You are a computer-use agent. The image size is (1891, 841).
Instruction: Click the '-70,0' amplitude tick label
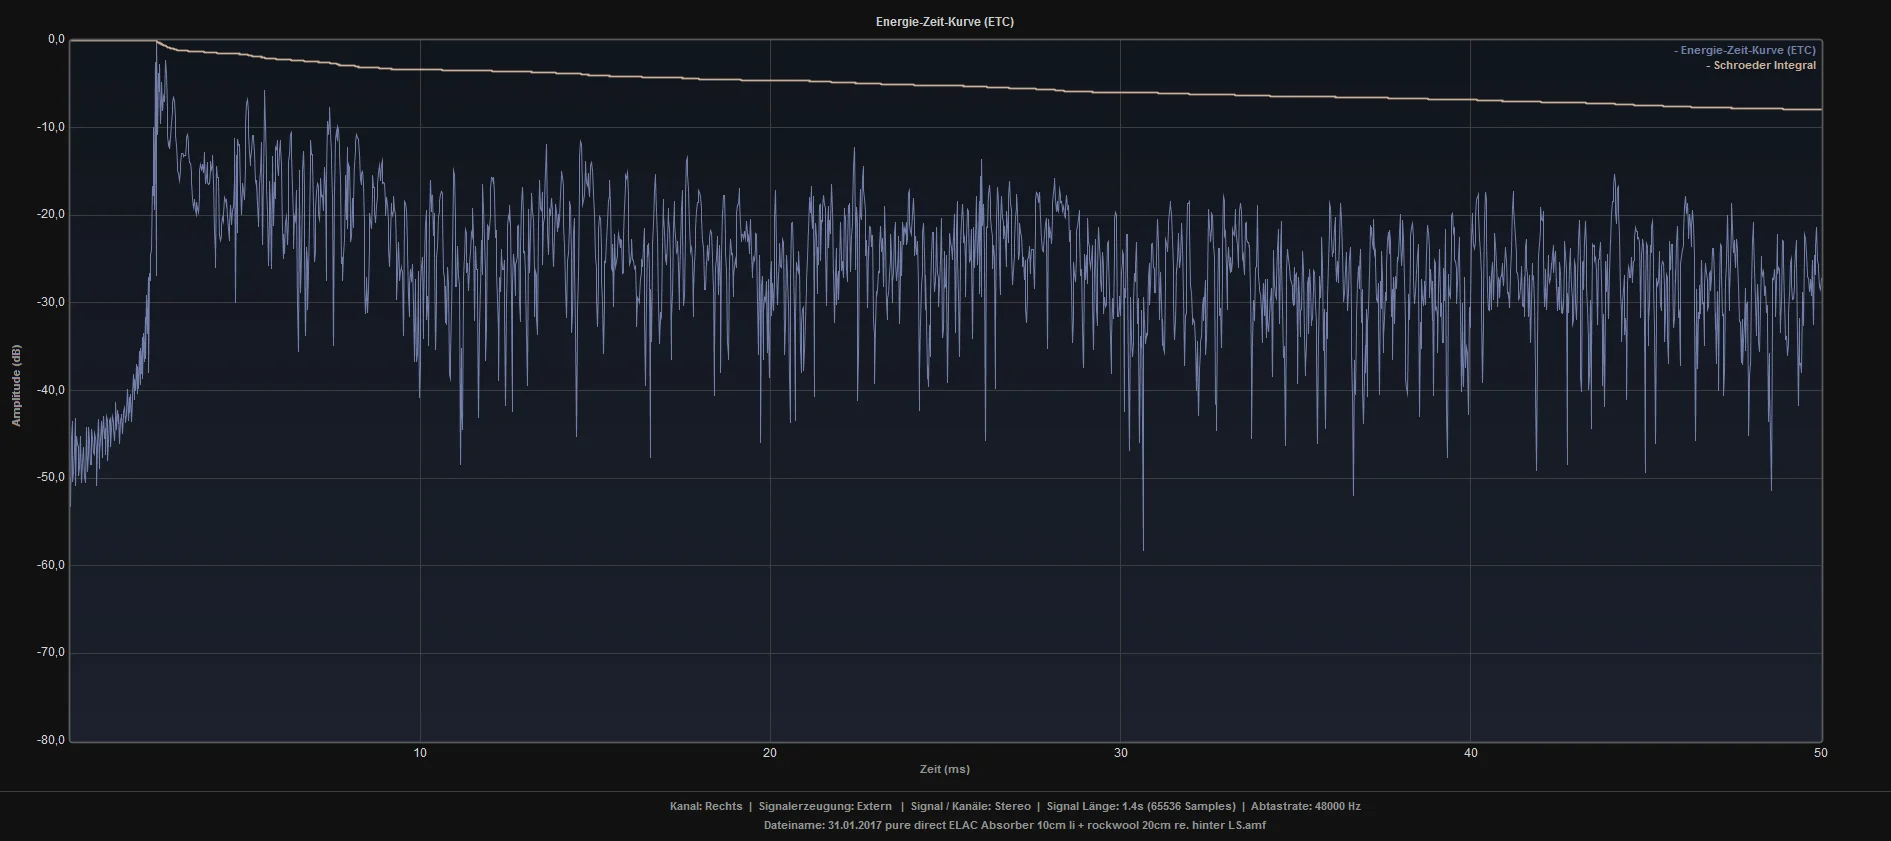[51, 652]
